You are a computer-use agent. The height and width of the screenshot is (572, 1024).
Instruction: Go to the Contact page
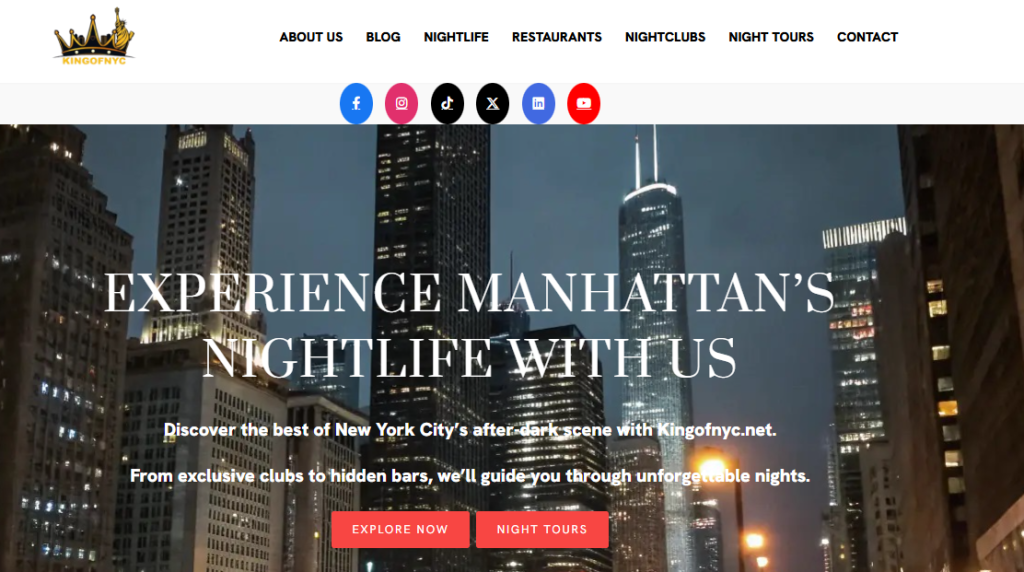(x=867, y=37)
